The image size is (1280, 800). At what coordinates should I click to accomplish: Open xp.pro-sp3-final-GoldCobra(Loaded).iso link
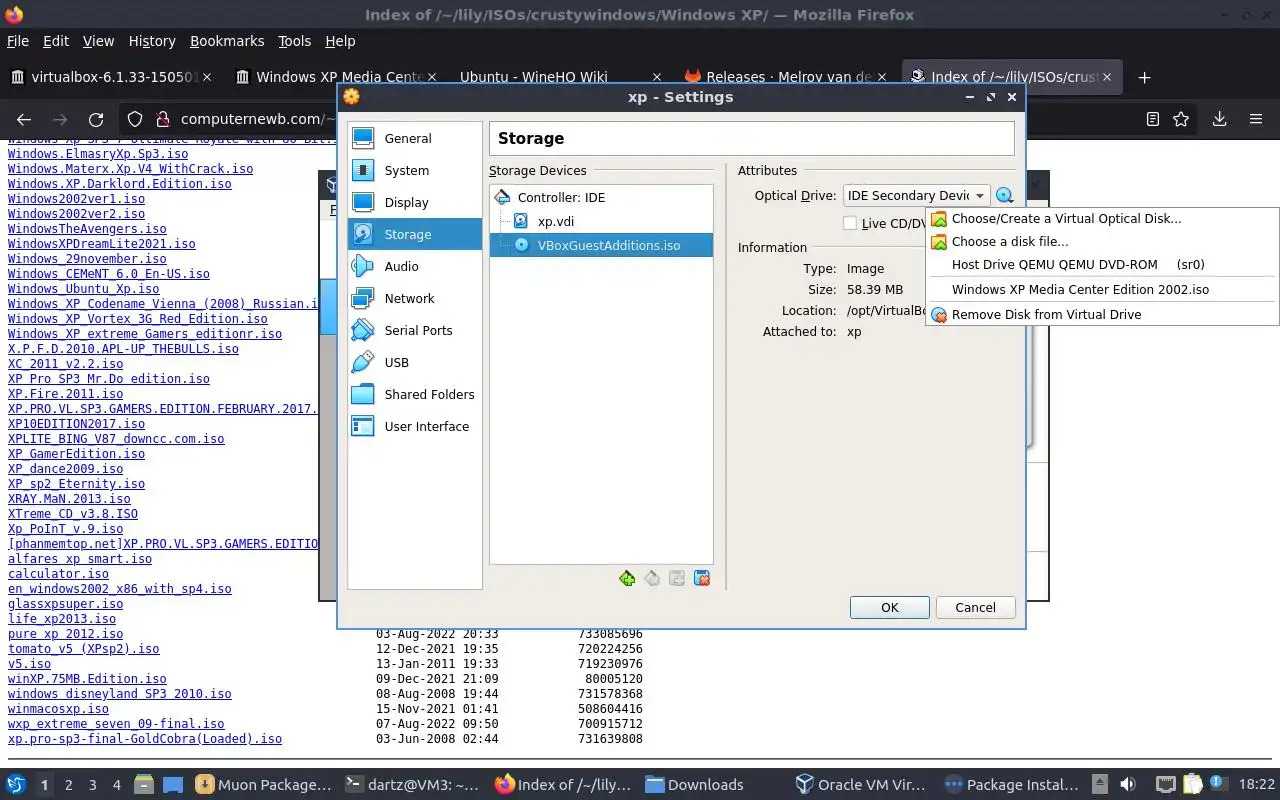(x=145, y=739)
